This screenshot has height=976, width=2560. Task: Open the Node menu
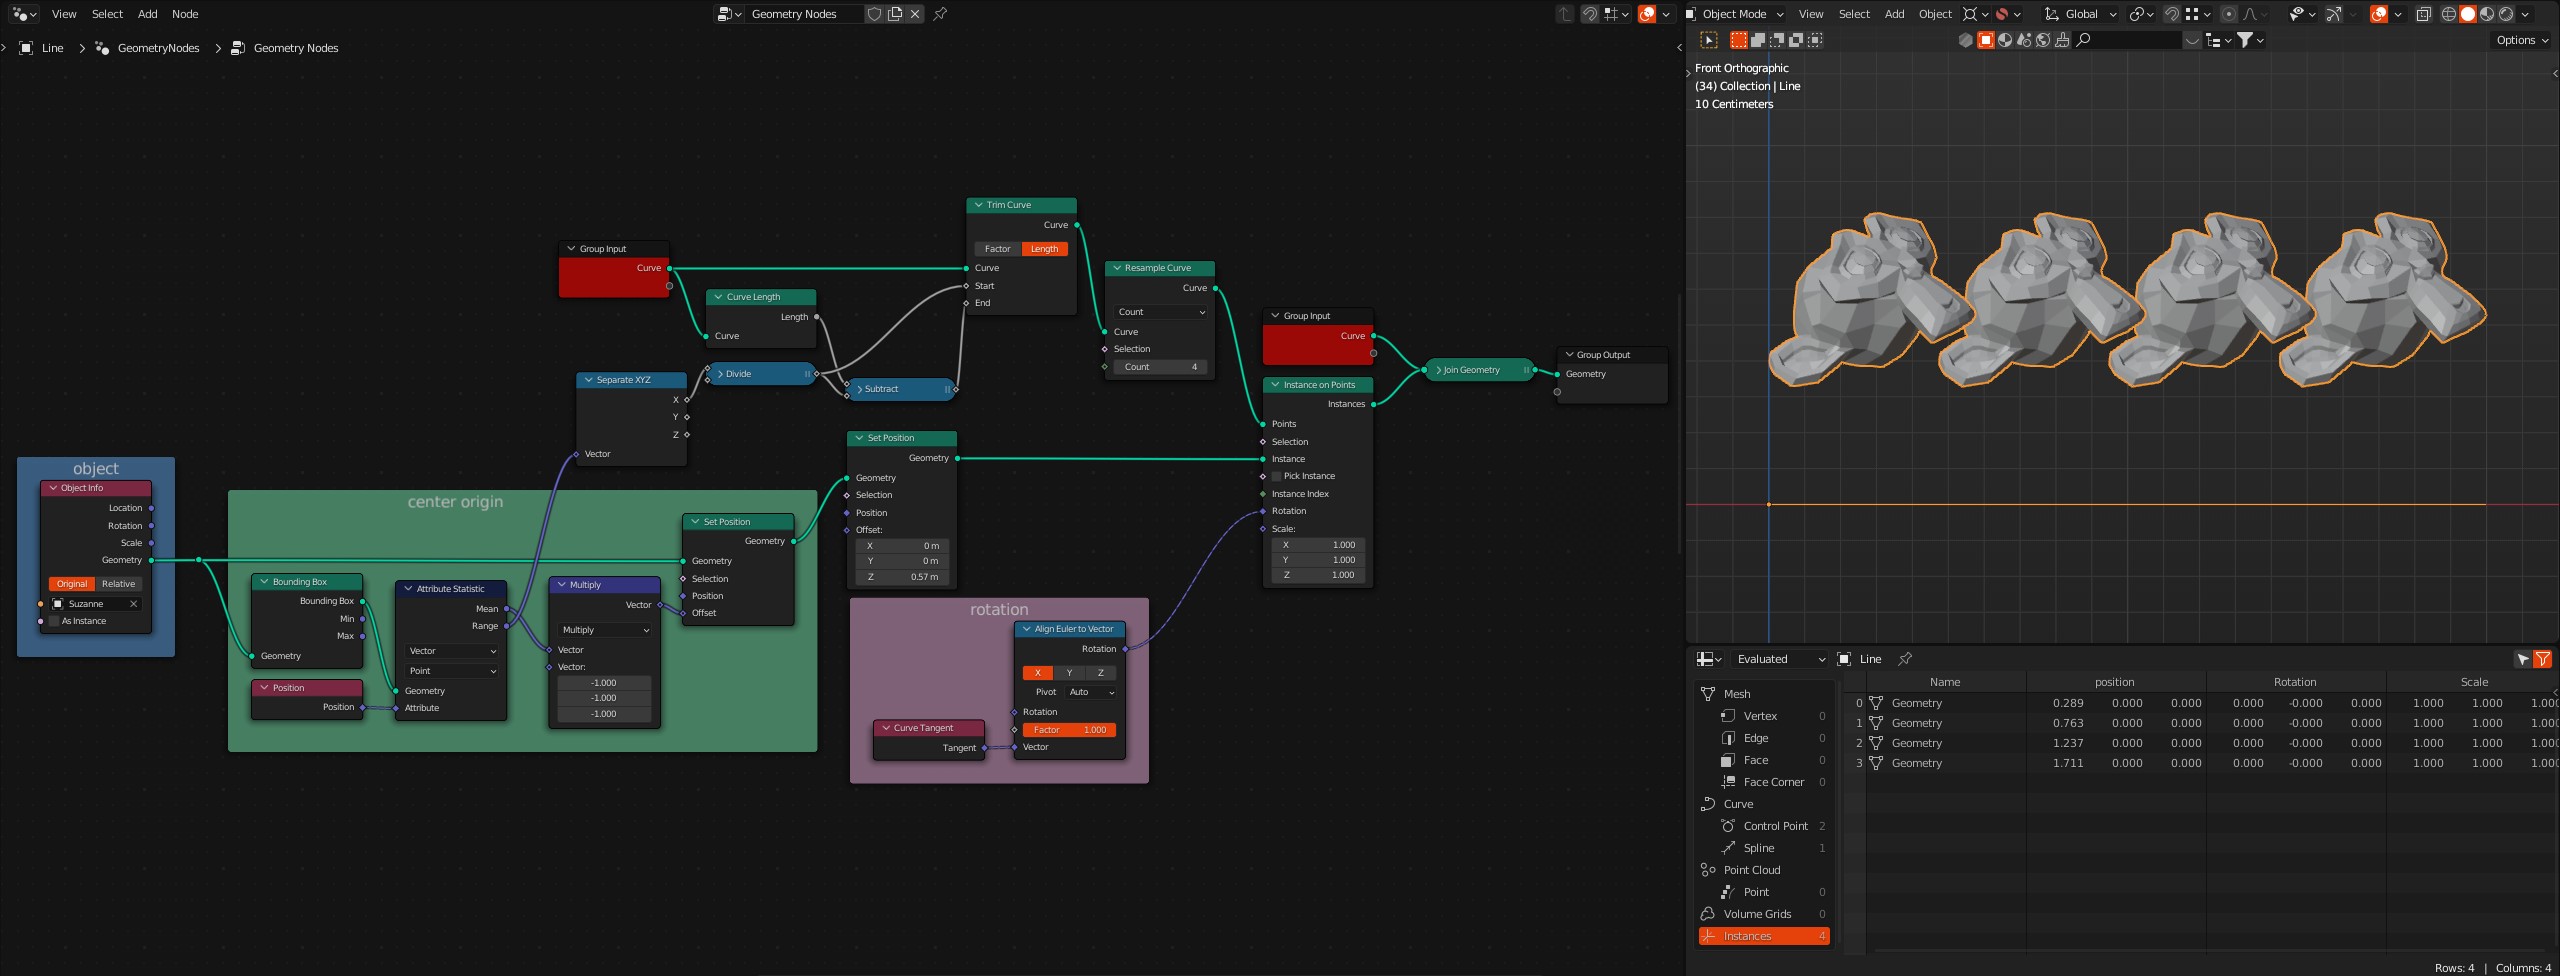[185, 14]
